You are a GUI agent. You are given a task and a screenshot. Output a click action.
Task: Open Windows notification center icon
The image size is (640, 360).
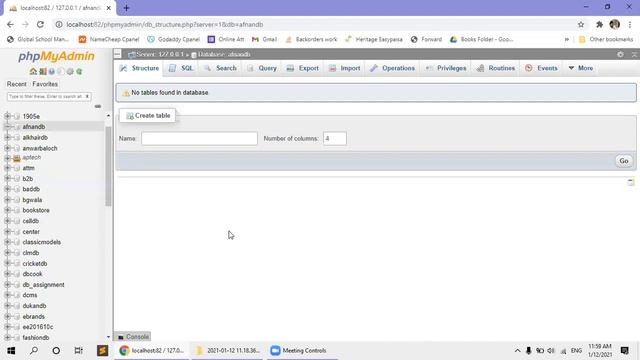[x=624, y=351]
